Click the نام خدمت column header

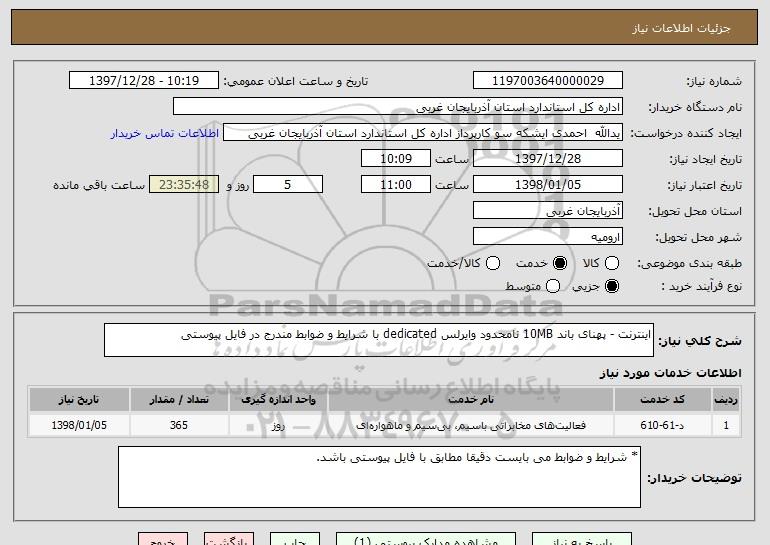(x=471, y=400)
